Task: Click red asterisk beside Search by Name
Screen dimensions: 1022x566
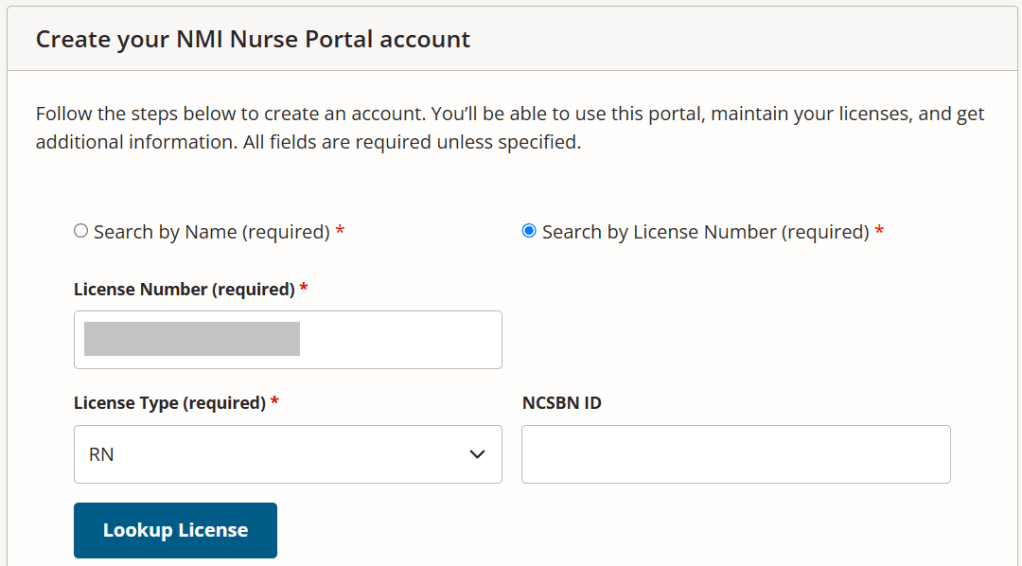Action: (x=340, y=232)
